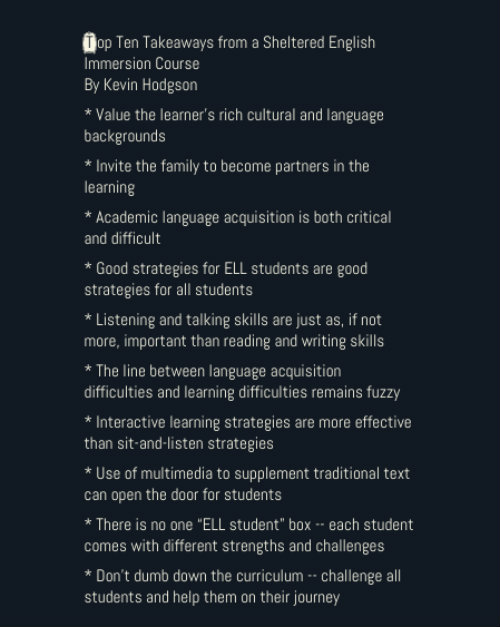This screenshot has width=500, height=627.
Task: Click 'strategies for all students' line
Action: (x=168, y=290)
